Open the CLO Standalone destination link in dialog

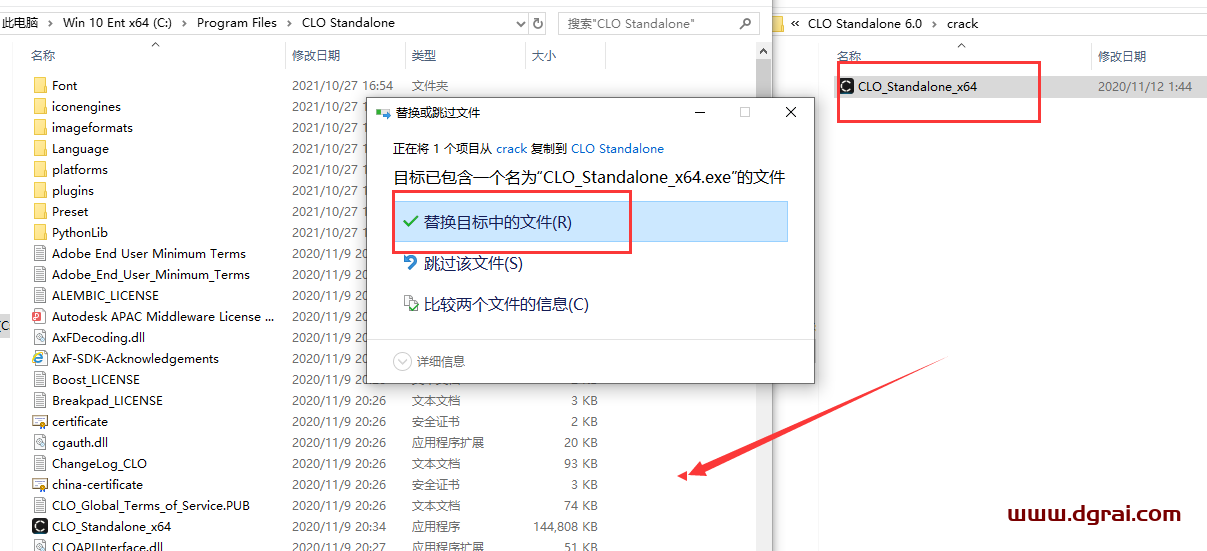[617, 148]
